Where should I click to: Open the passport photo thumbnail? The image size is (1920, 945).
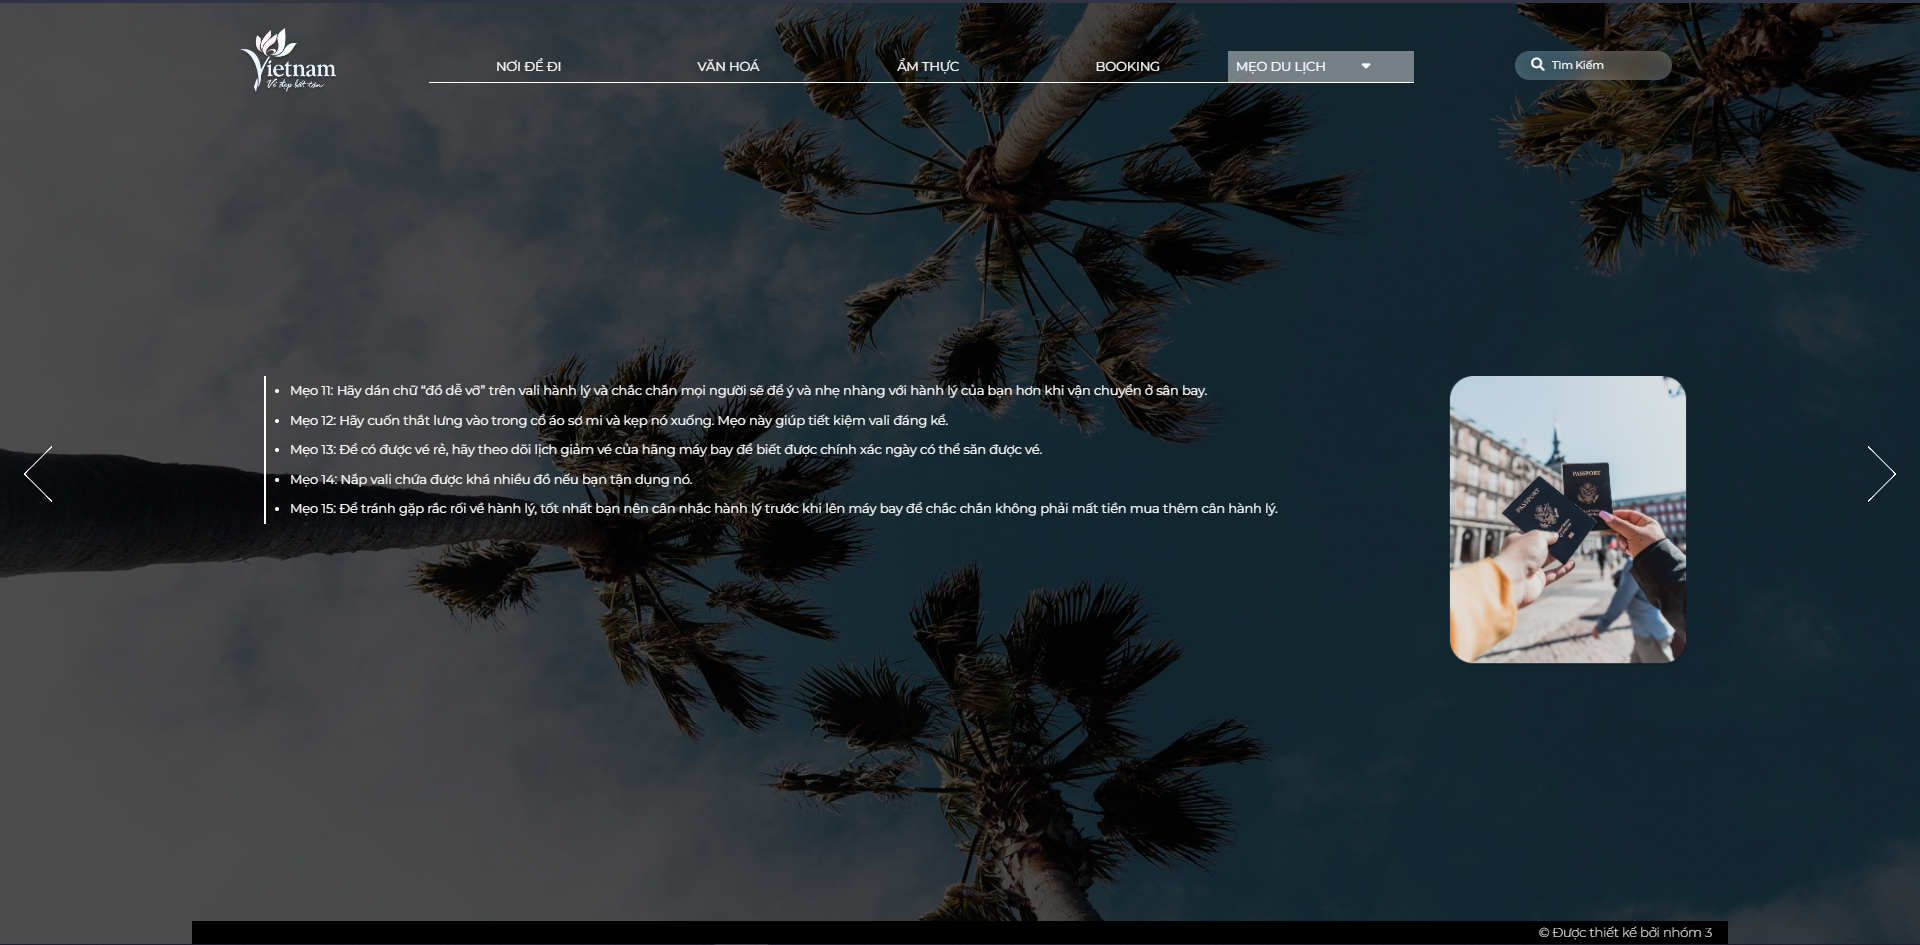[x=1568, y=519]
